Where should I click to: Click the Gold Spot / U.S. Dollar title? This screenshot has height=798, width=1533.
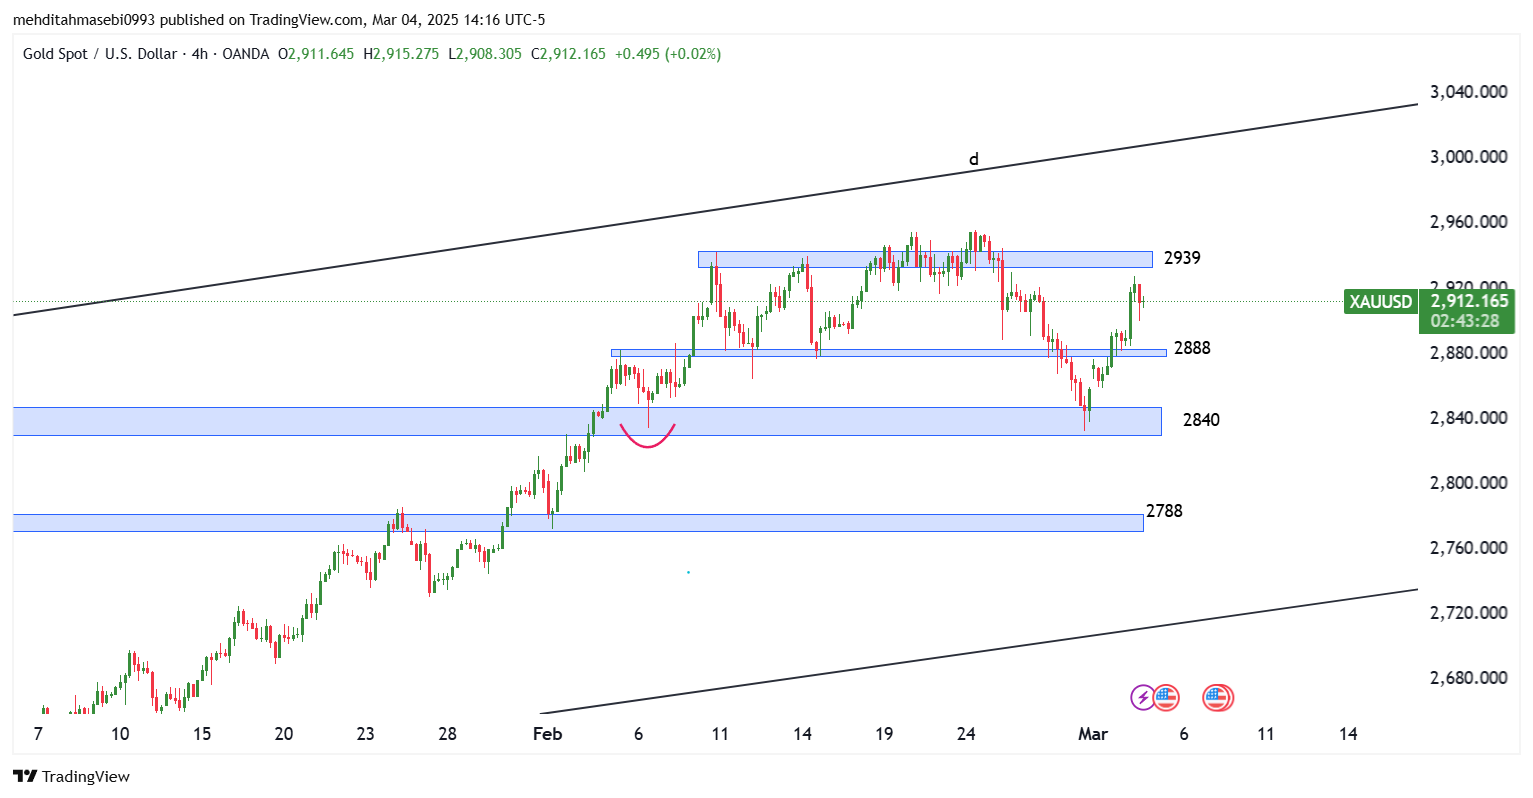click(100, 54)
